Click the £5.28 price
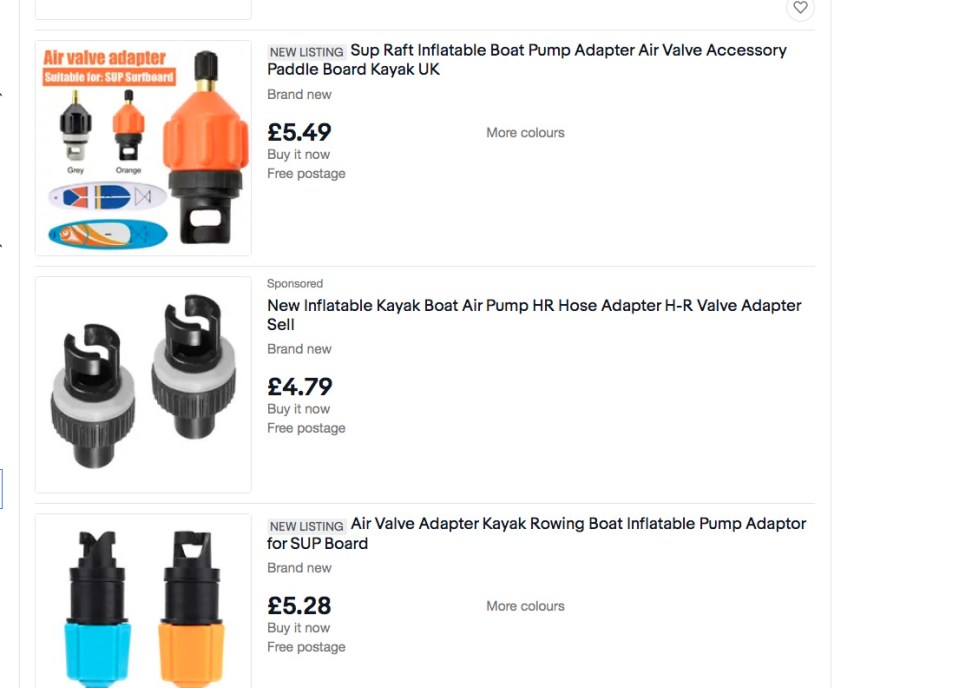This screenshot has height=688, width=959. click(x=299, y=606)
